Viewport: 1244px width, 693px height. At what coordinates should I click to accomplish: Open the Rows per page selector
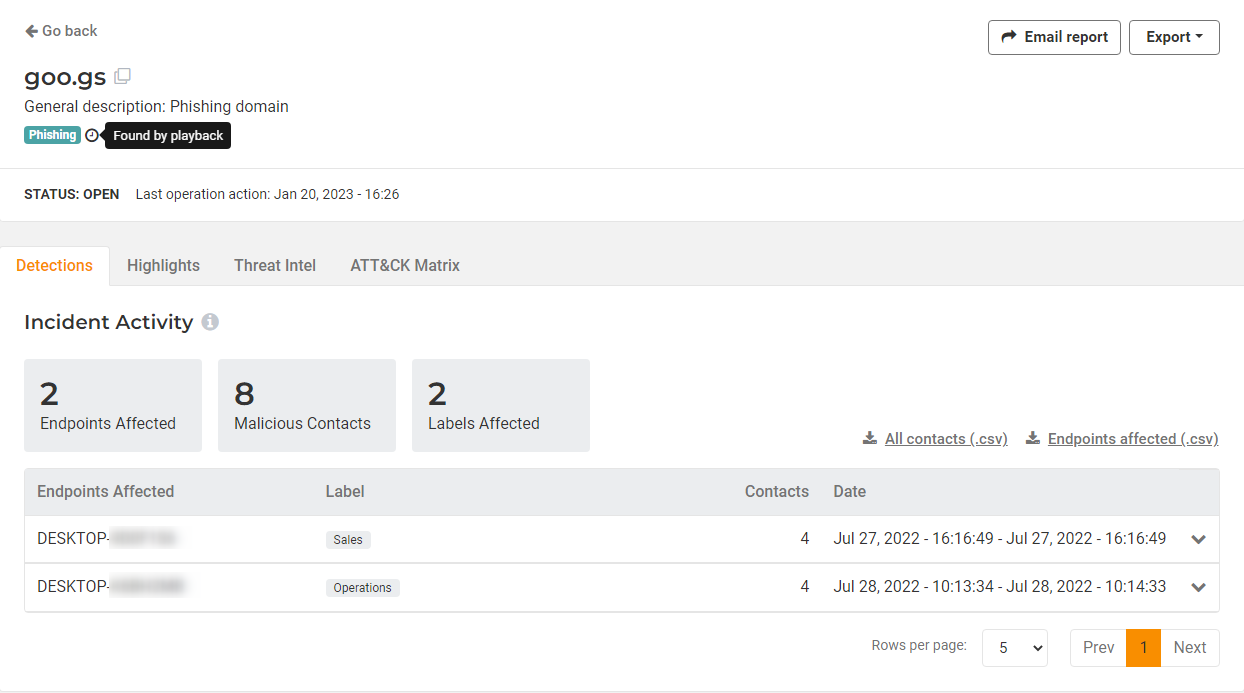click(x=1014, y=648)
